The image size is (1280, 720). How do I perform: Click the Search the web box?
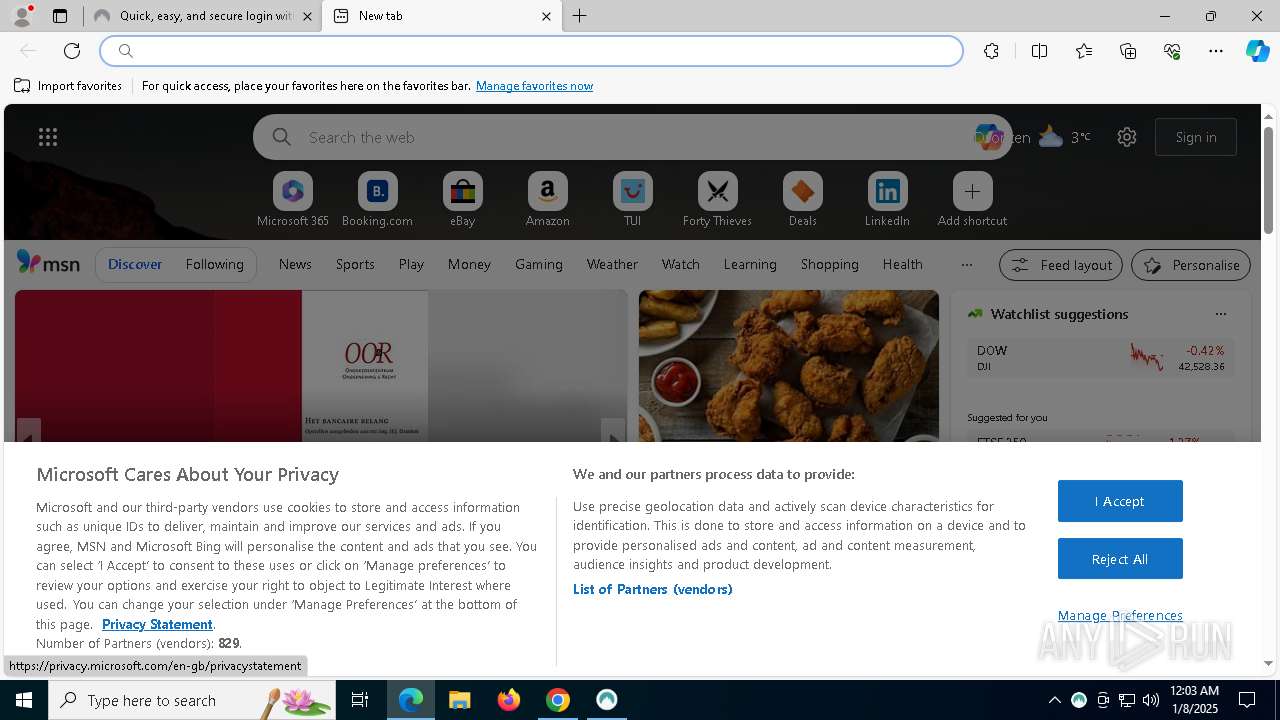633,137
